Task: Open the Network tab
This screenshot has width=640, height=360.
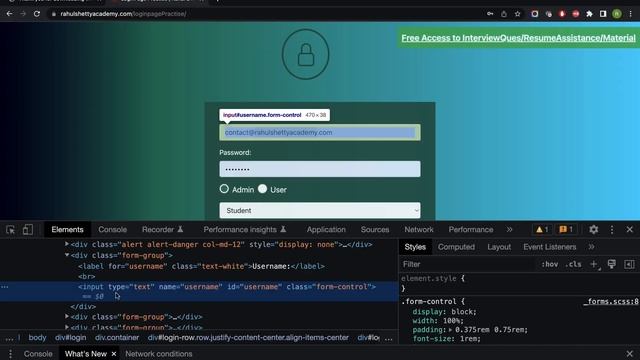Action: [x=419, y=230]
